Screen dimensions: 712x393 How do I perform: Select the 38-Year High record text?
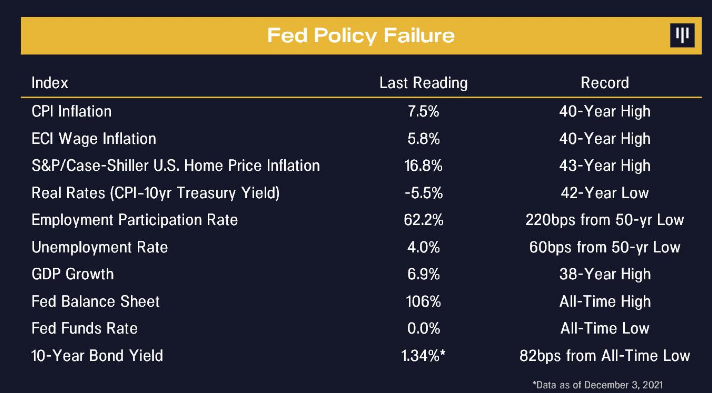[x=605, y=274]
